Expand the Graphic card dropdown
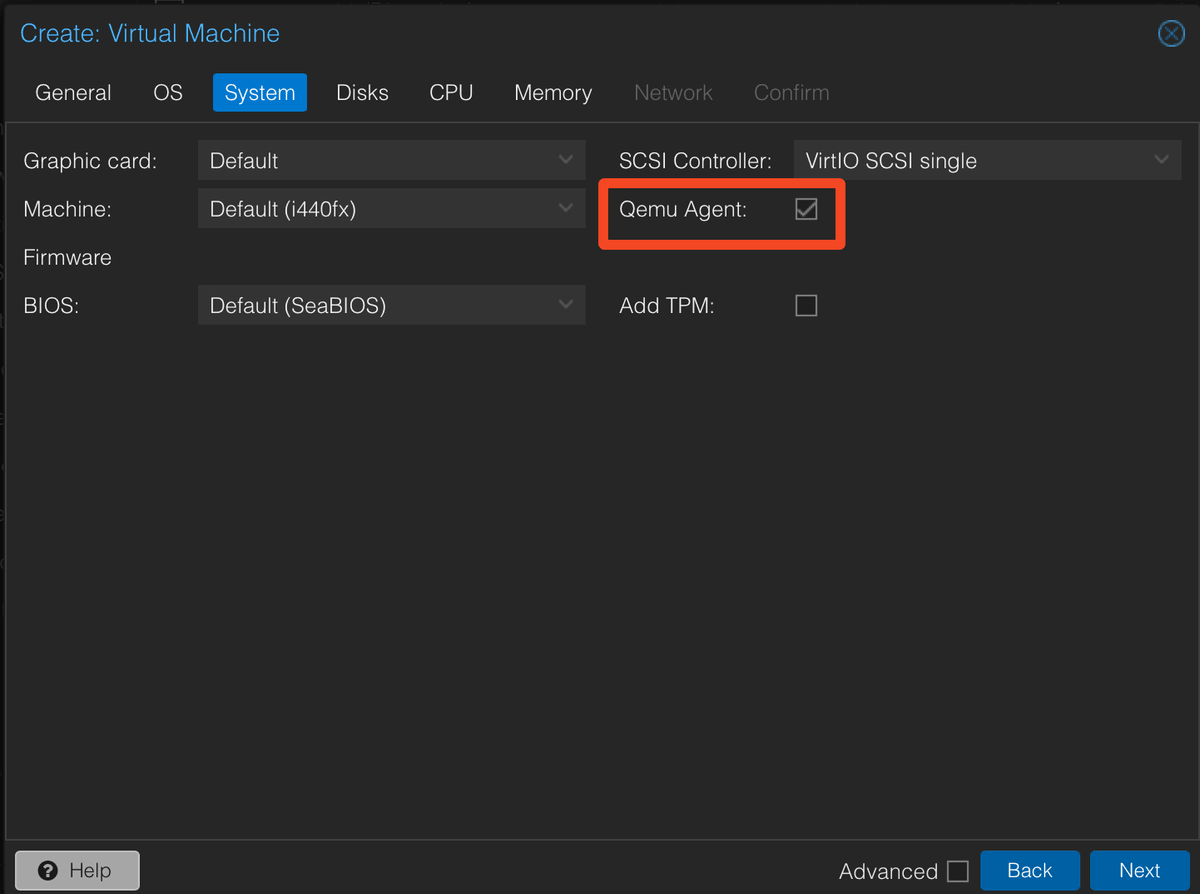This screenshot has width=1200, height=894. [x=391, y=161]
